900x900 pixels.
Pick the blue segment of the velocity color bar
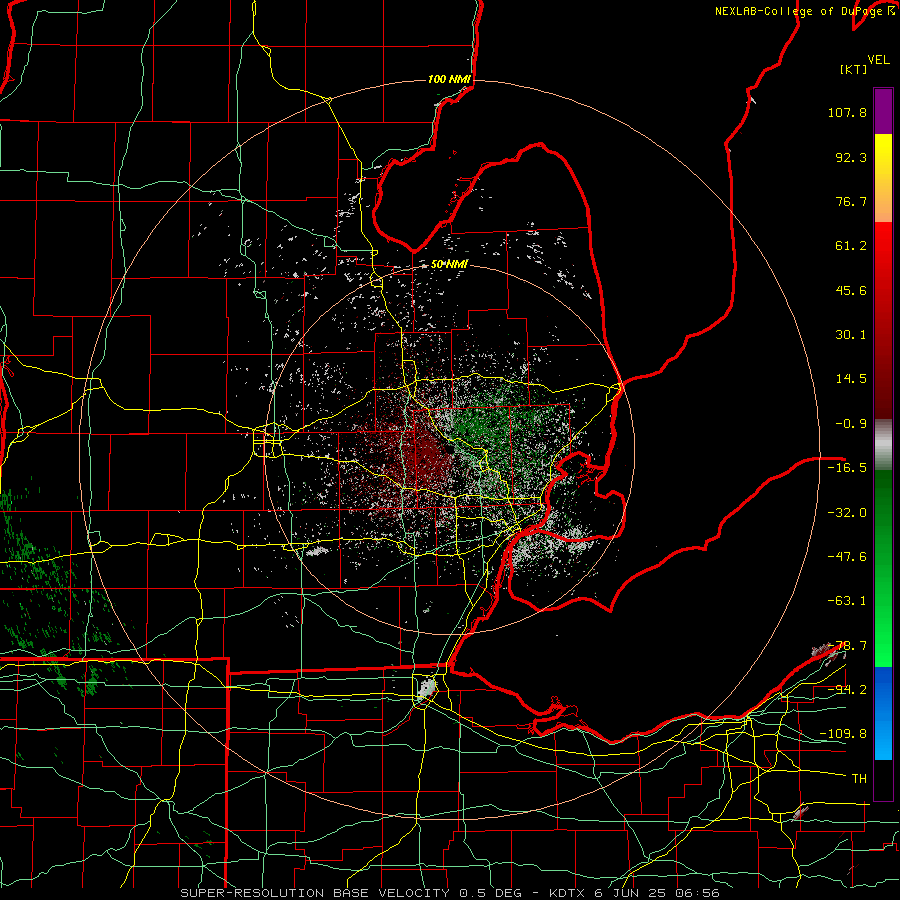tap(883, 713)
